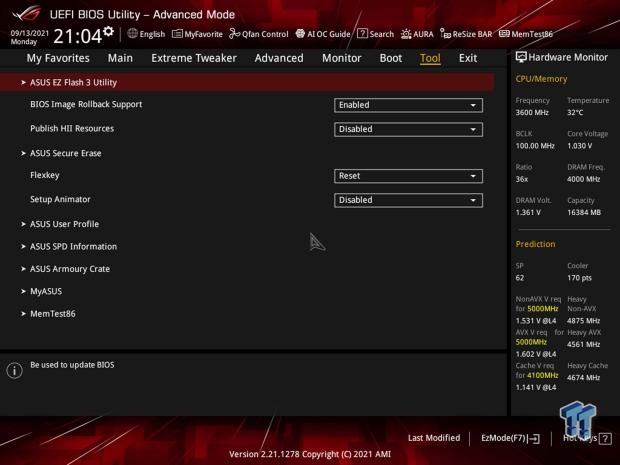Expand ASUS User Profile submenu
The width and height of the screenshot is (620, 465).
(x=64, y=224)
